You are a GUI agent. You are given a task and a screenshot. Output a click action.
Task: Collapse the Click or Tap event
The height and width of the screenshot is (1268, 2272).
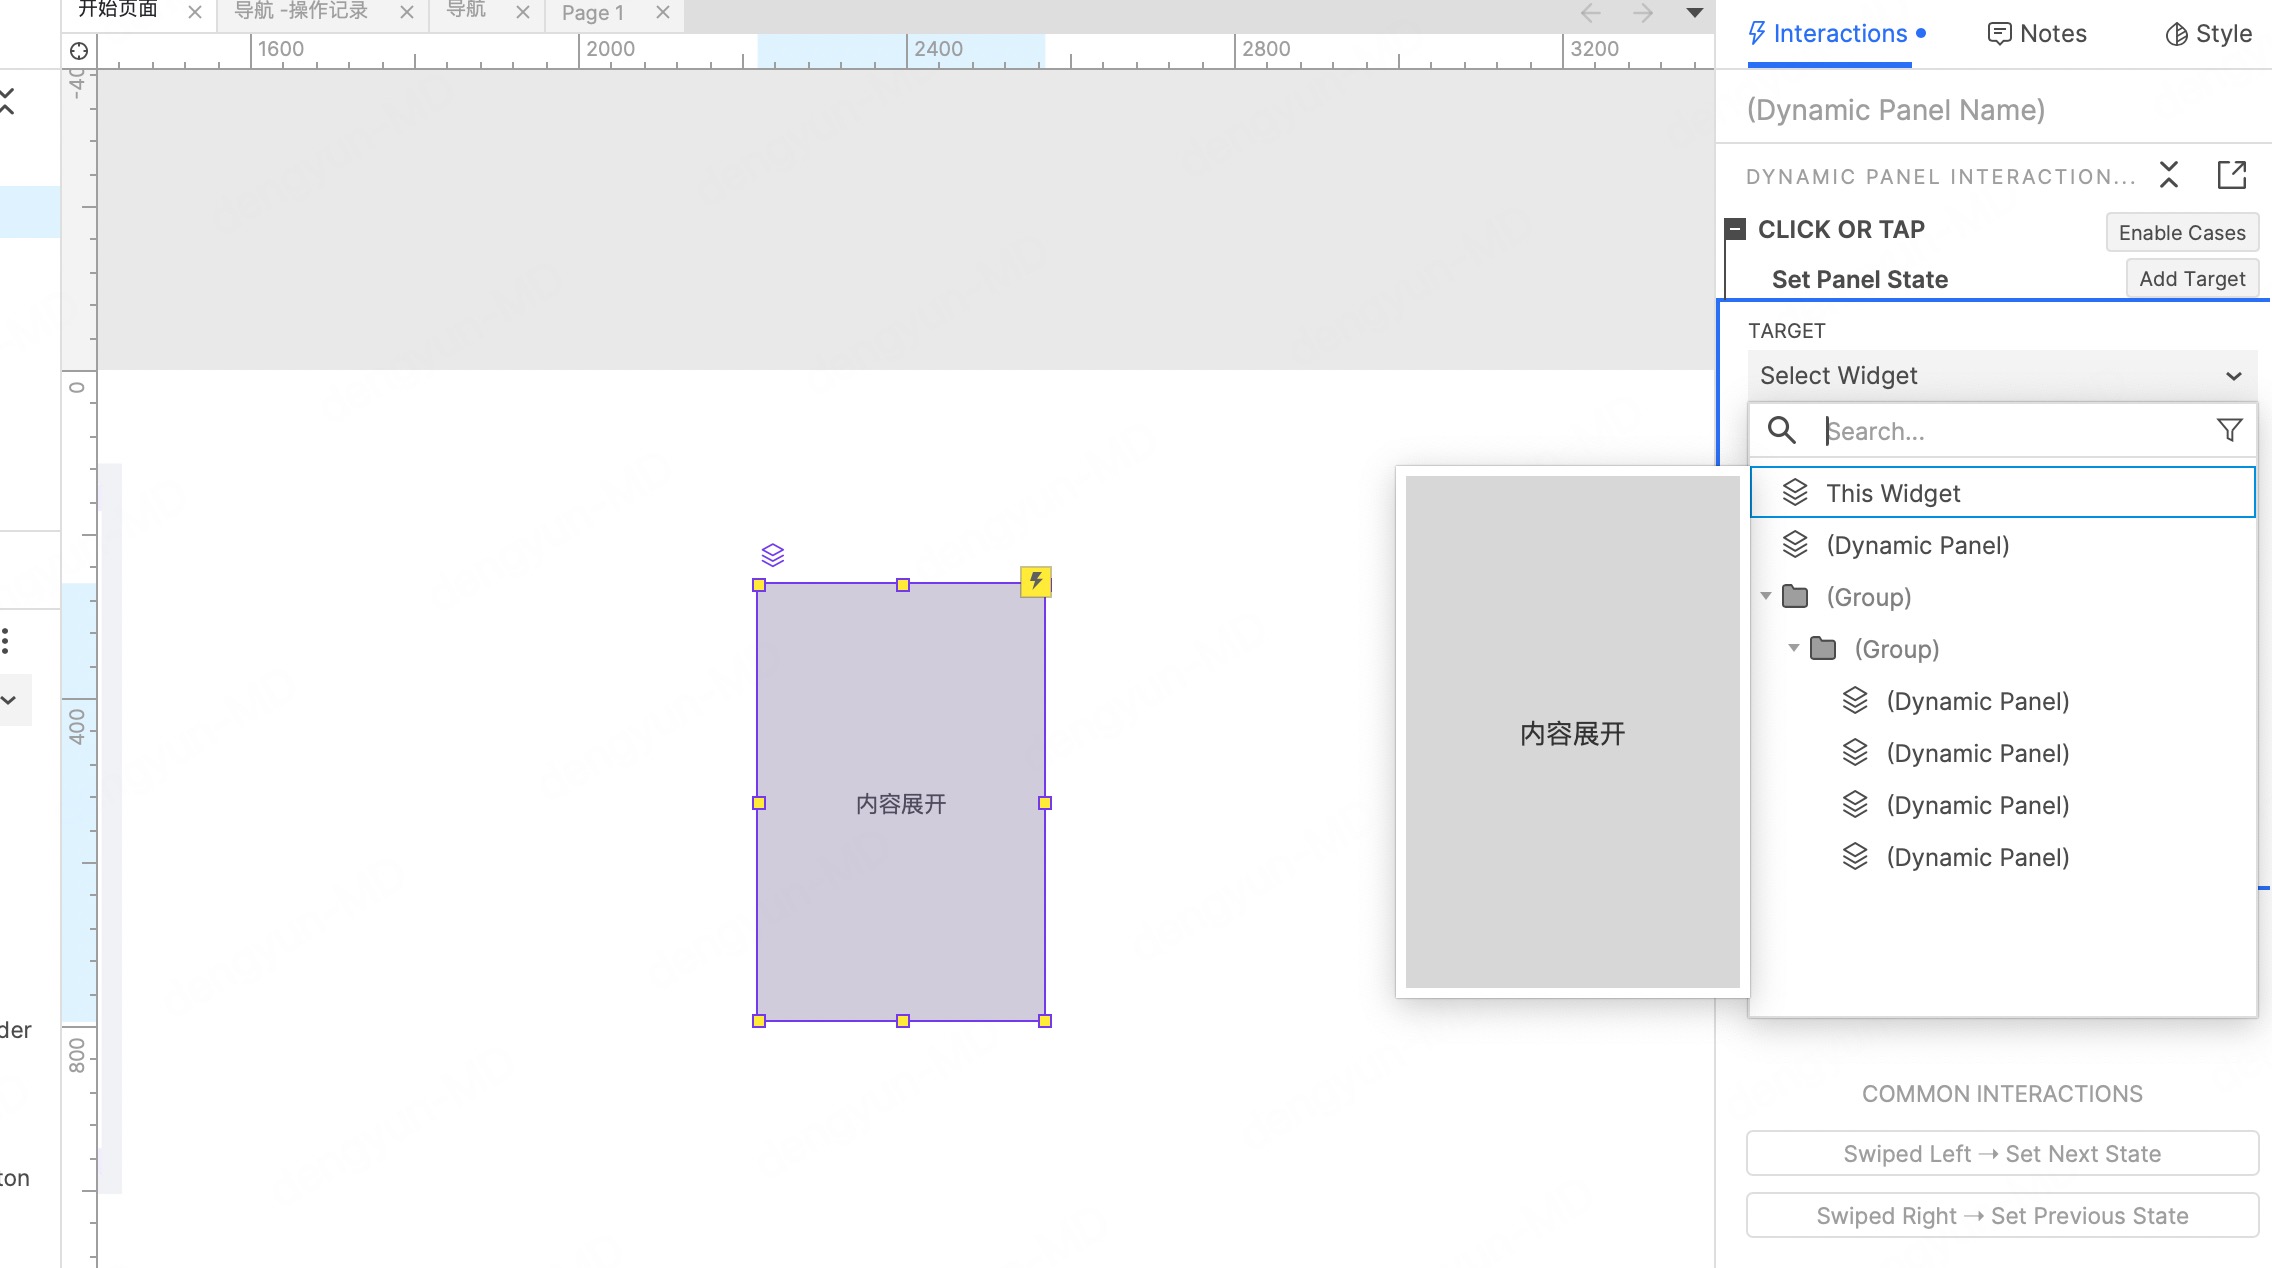pos(1736,229)
